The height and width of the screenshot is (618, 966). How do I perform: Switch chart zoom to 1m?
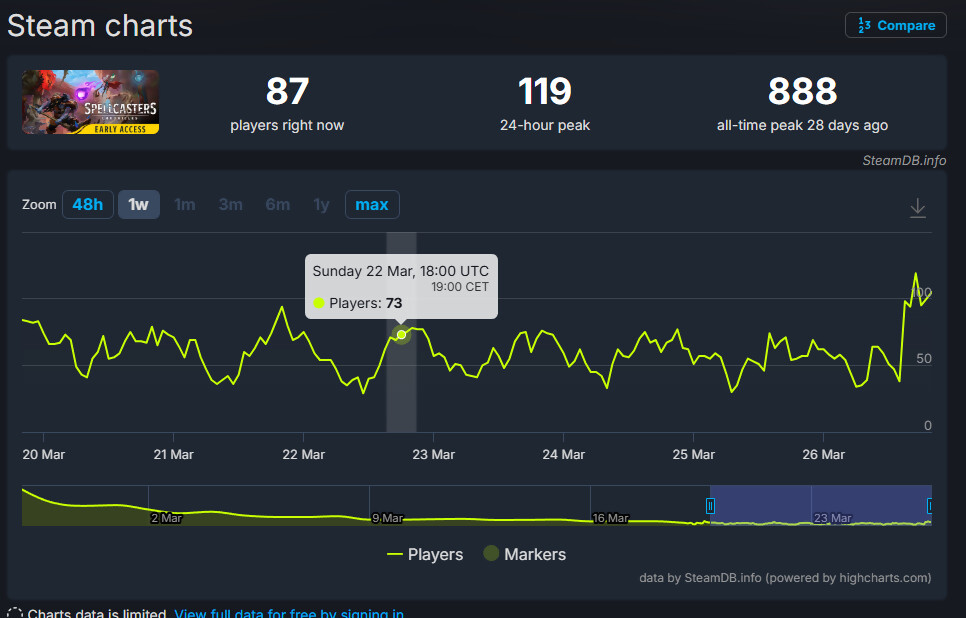tap(185, 205)
